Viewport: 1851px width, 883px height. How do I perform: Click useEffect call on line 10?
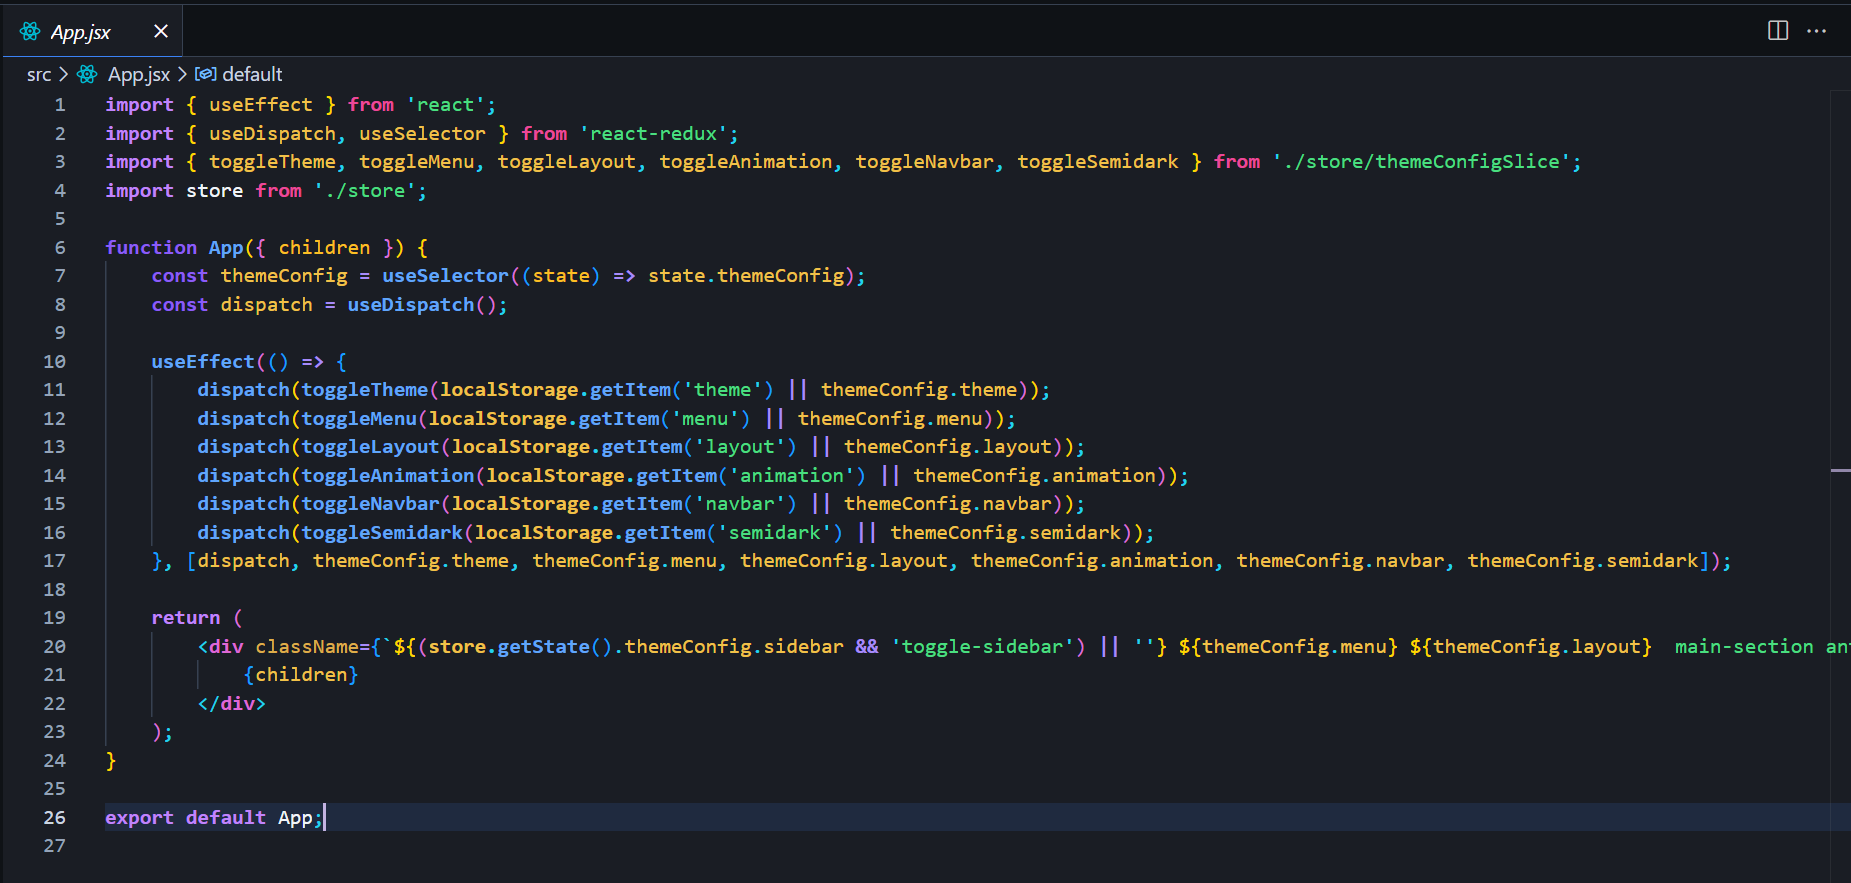(x=203, y=362)
